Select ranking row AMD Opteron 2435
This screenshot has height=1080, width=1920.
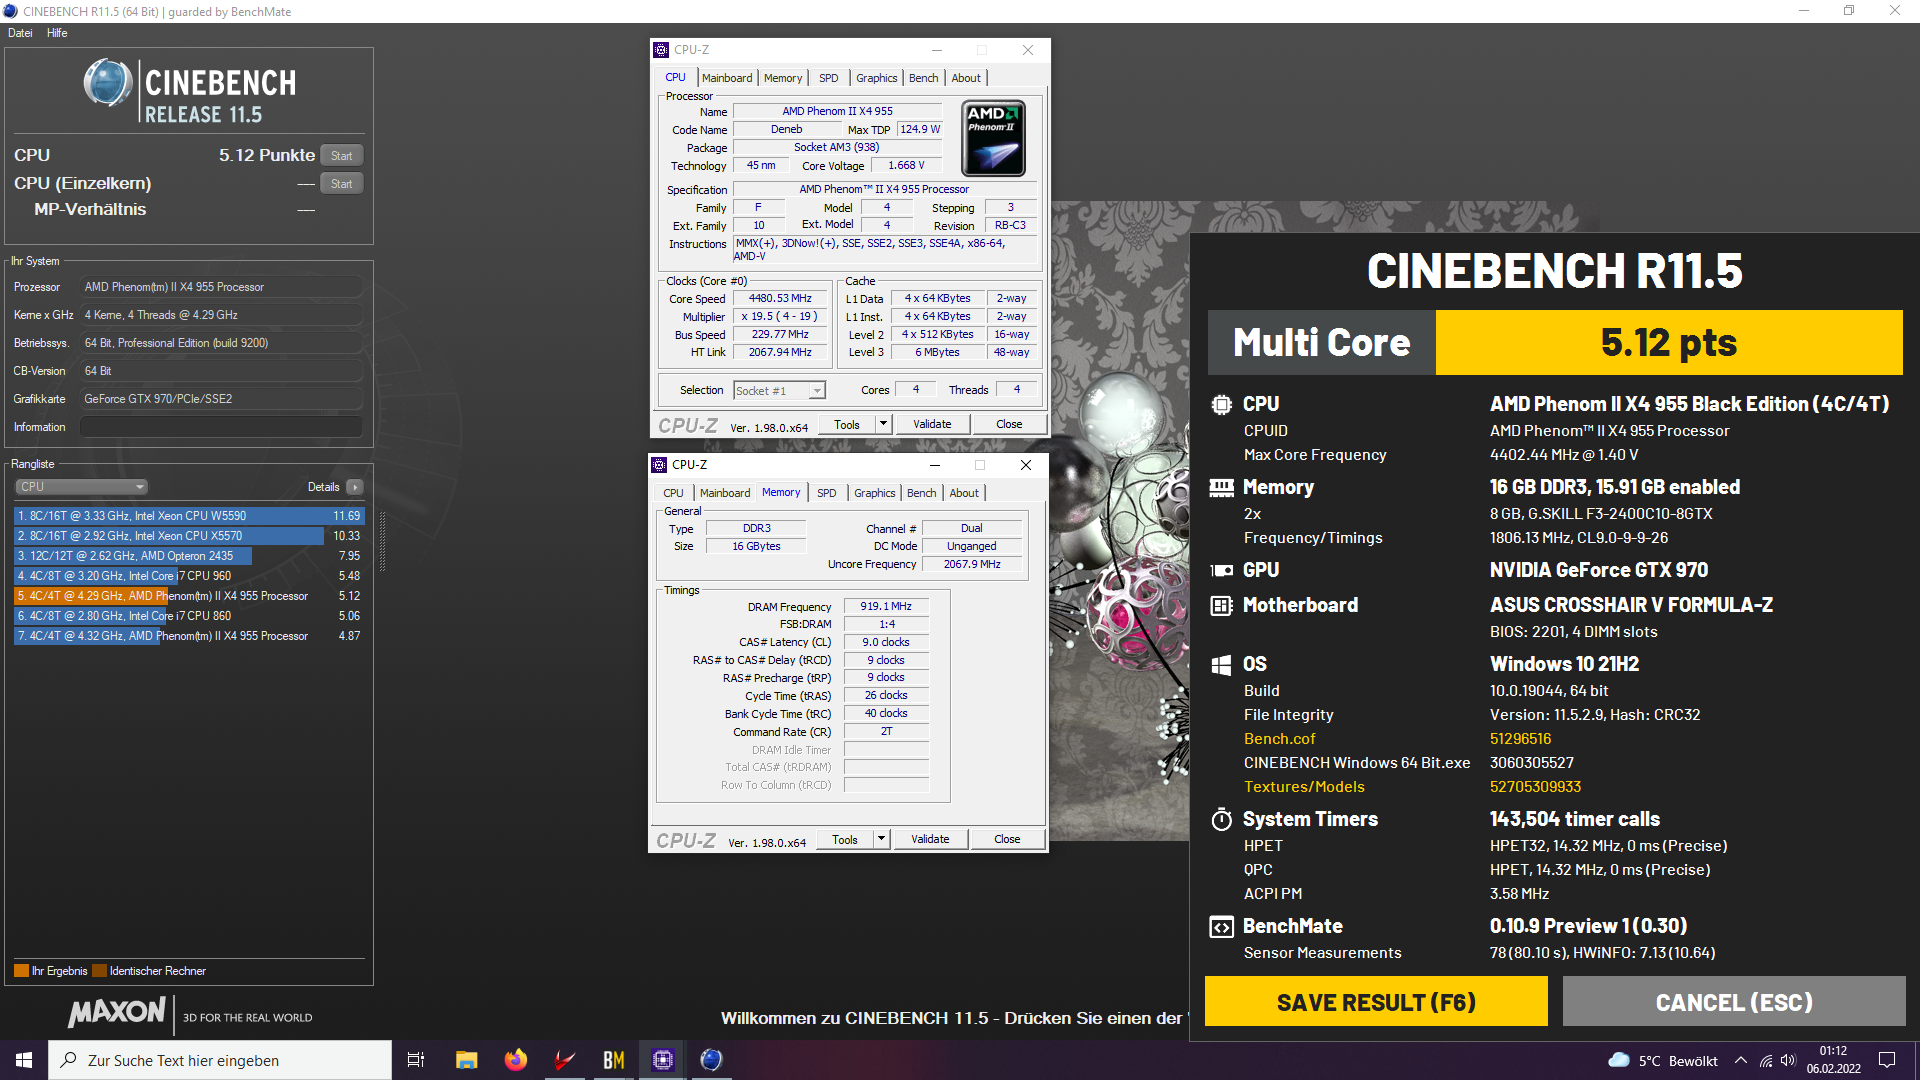189,556
